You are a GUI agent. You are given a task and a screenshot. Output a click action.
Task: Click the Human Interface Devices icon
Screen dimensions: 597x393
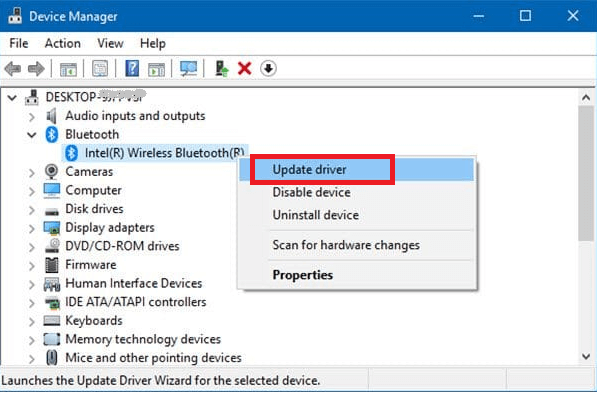51,284
